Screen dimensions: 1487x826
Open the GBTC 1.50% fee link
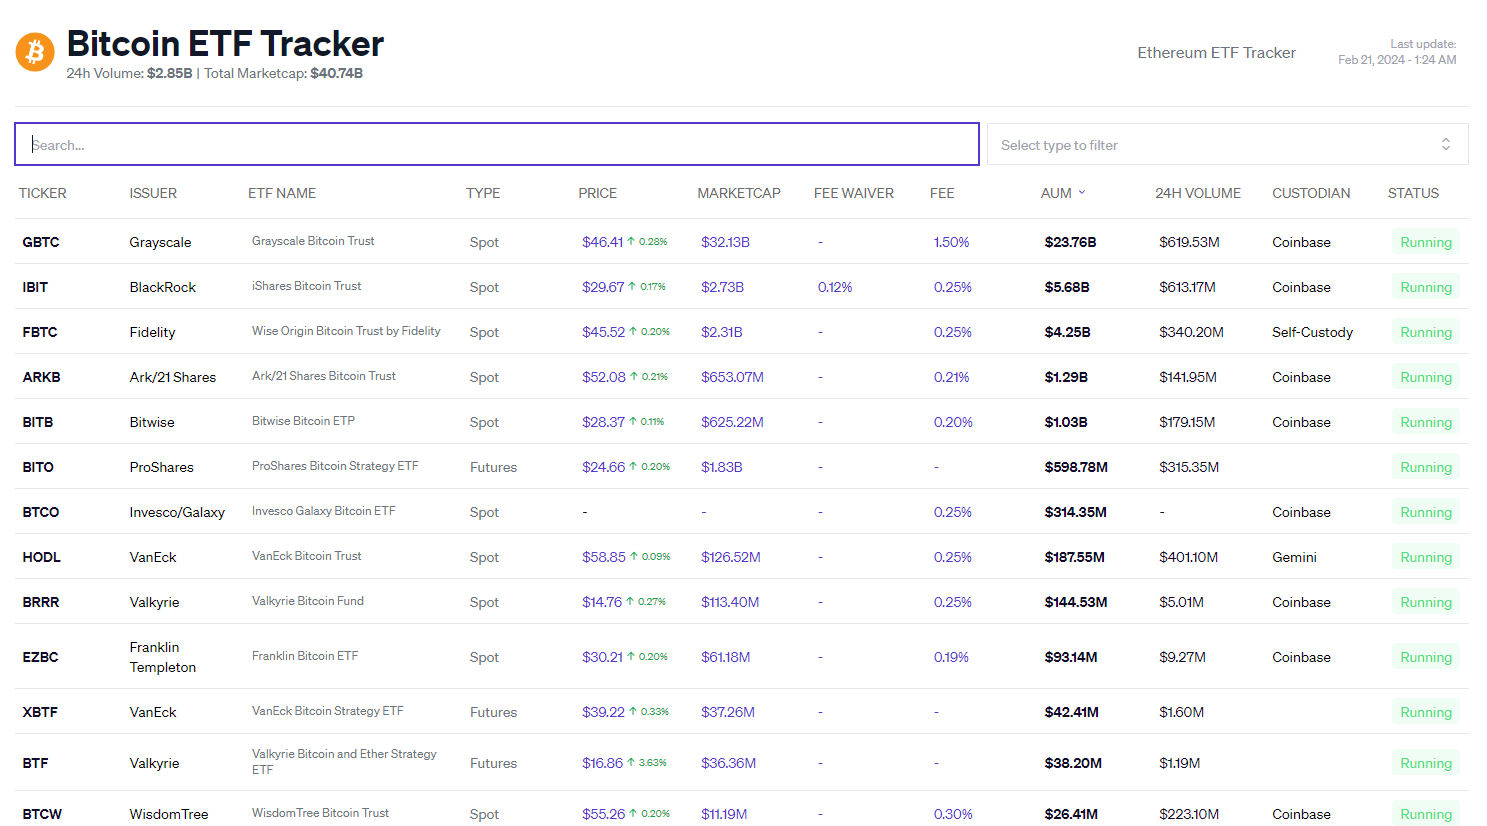pos(951,242)
